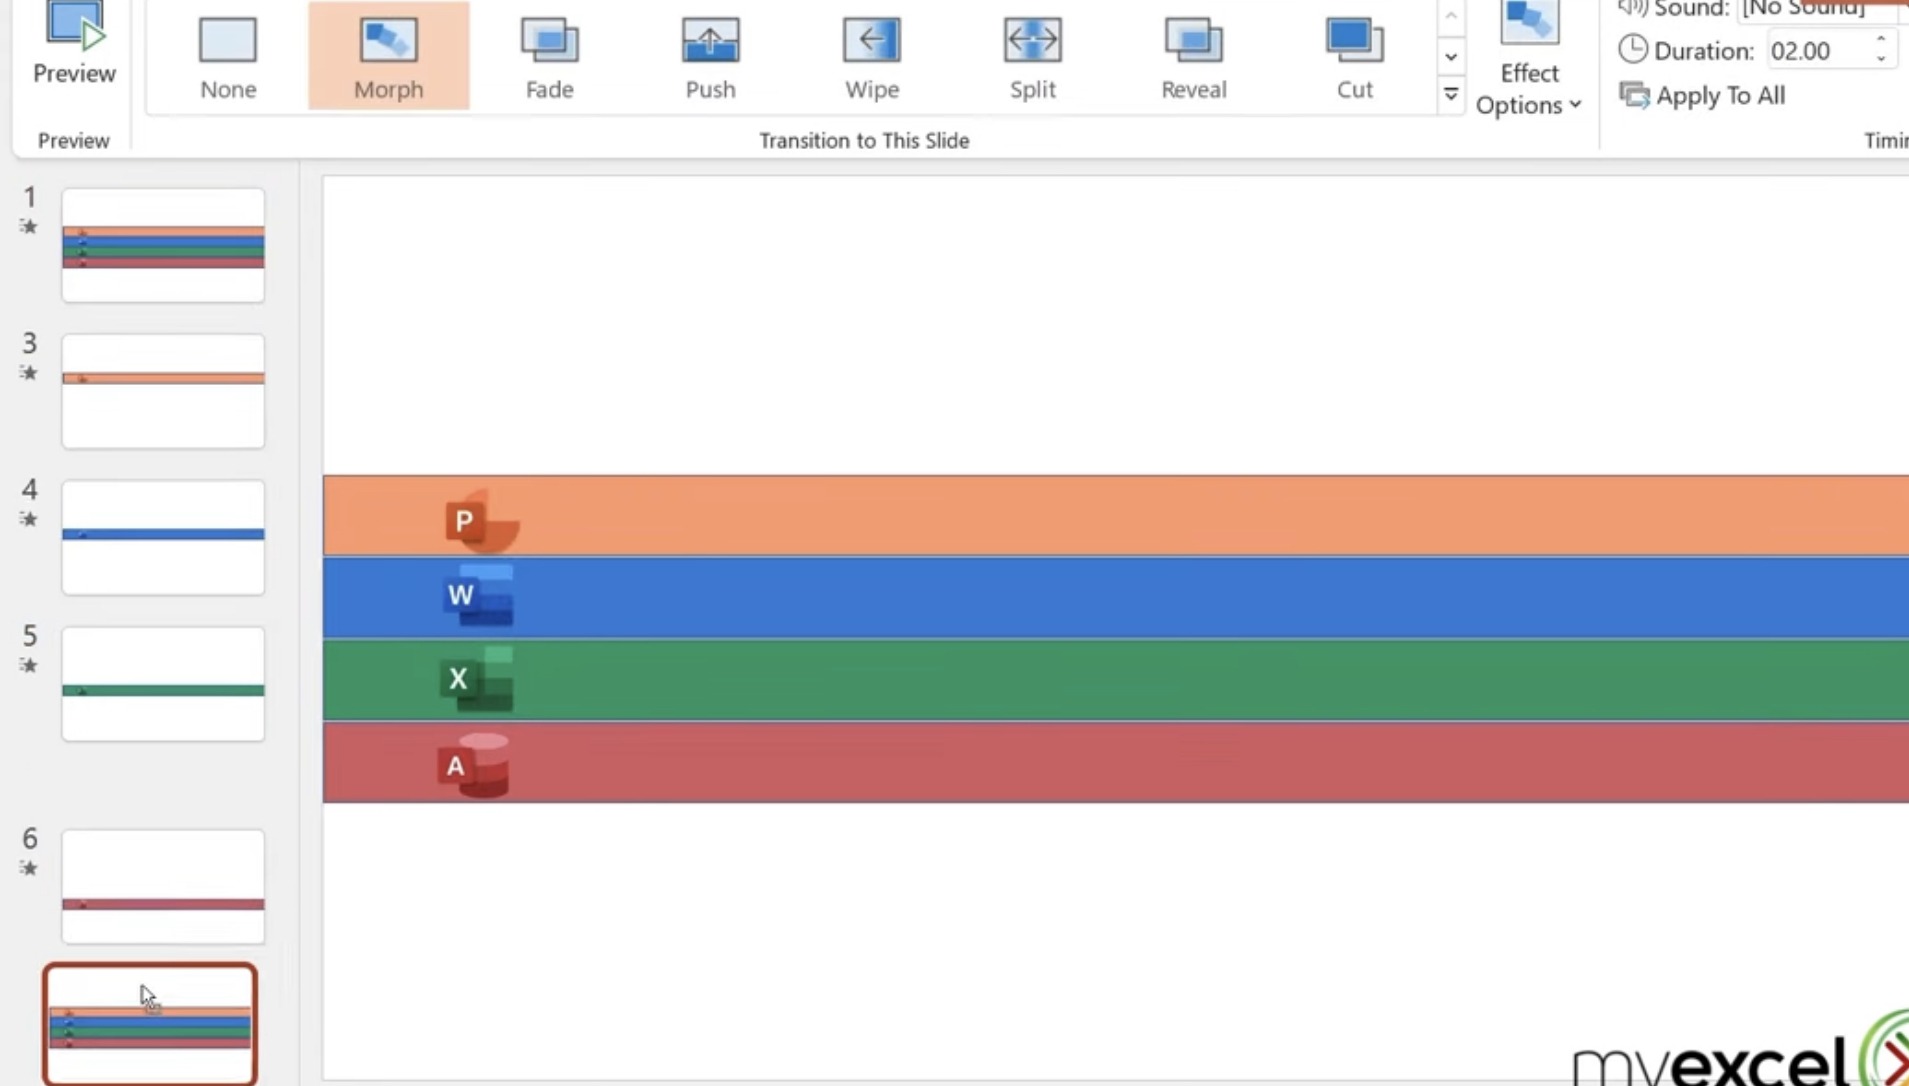The image size is (1909, 1086).
Task: Click transition star under slide 6
Action: tap(29, 868)
